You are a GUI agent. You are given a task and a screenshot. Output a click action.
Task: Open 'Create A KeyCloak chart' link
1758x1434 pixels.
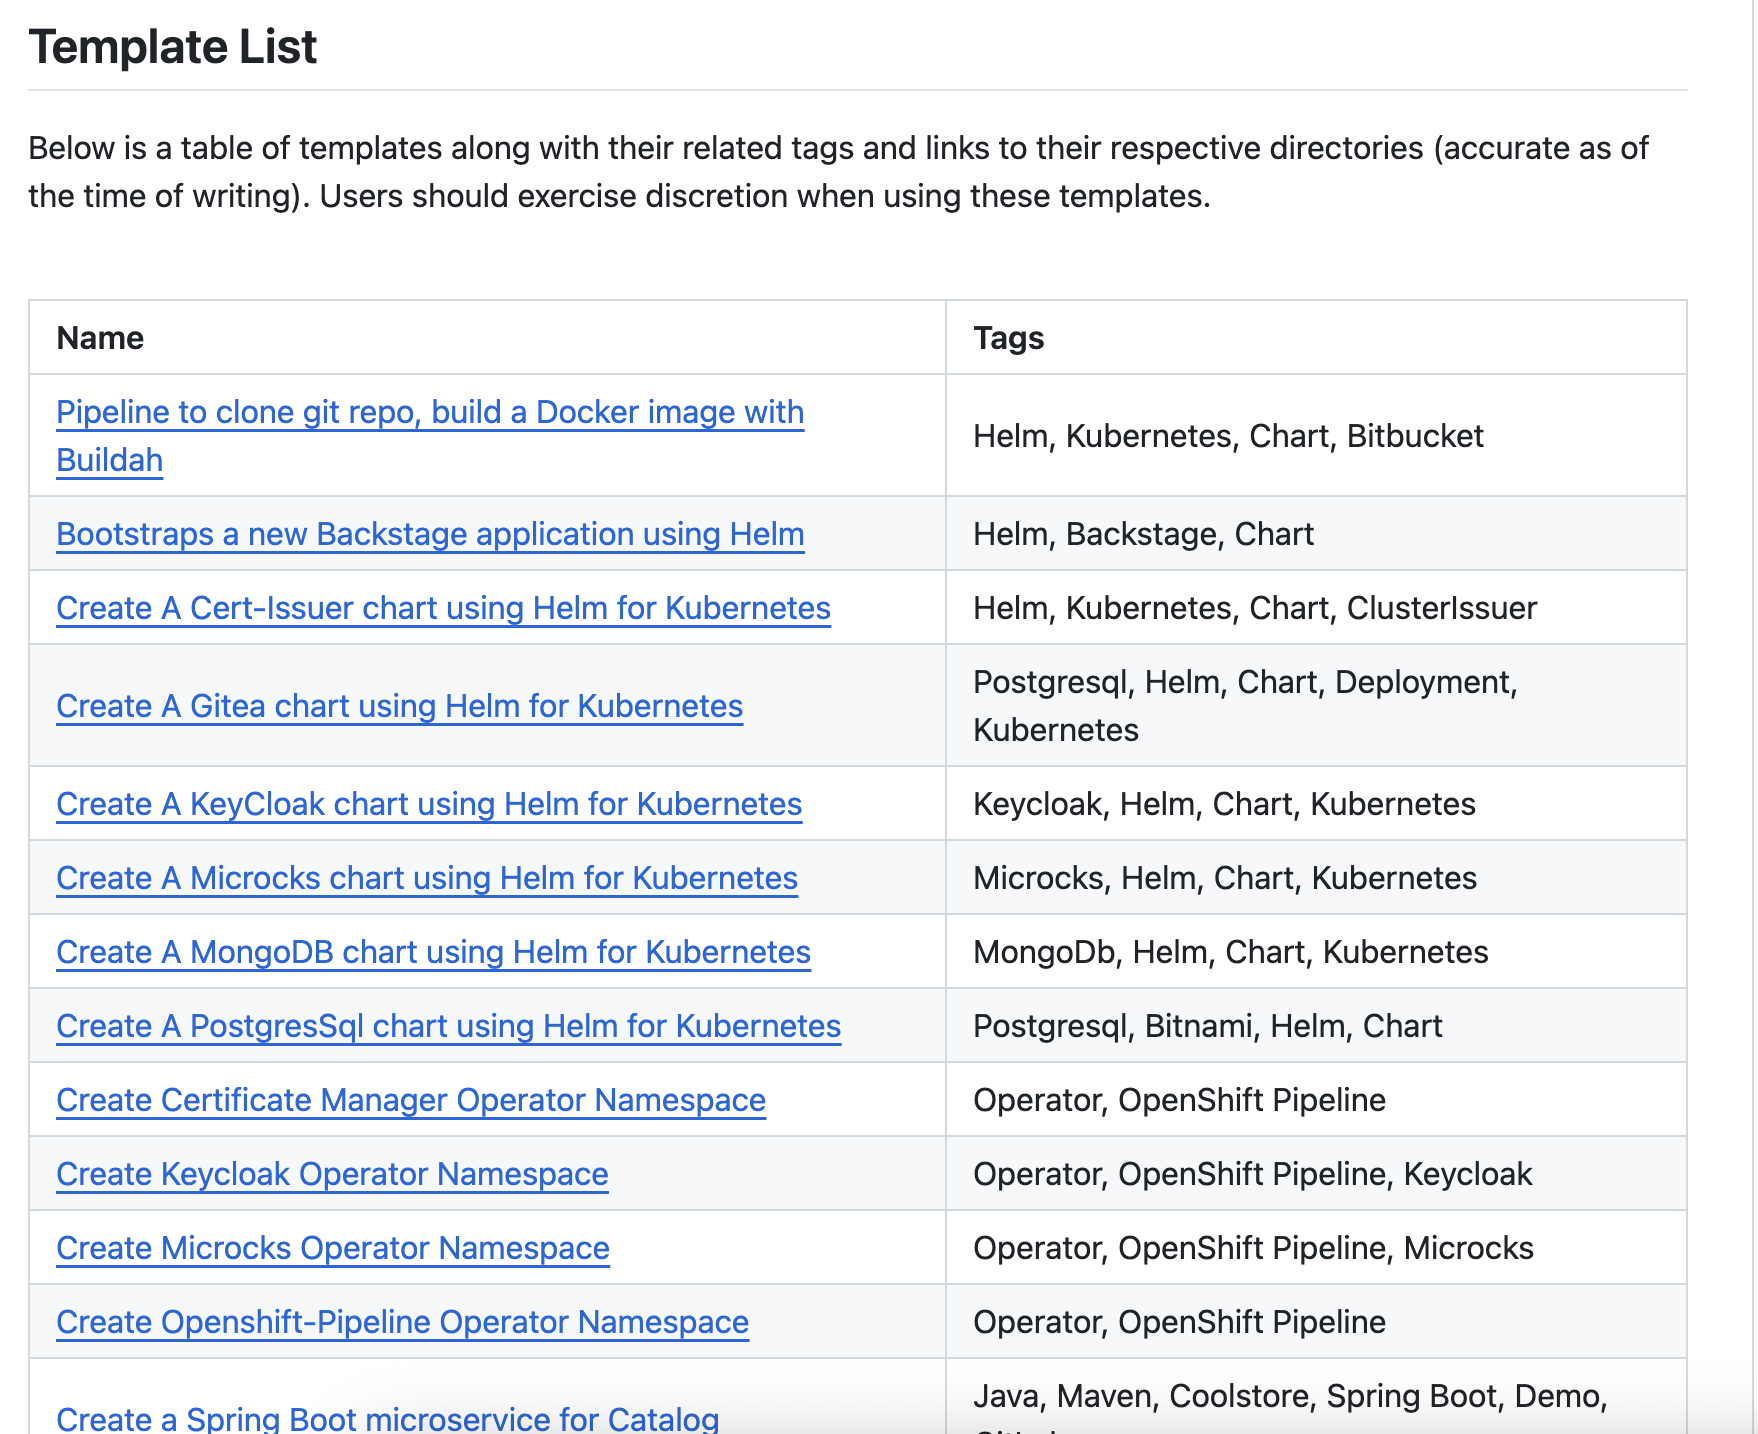pyautogui.click(x=429, y=804)
